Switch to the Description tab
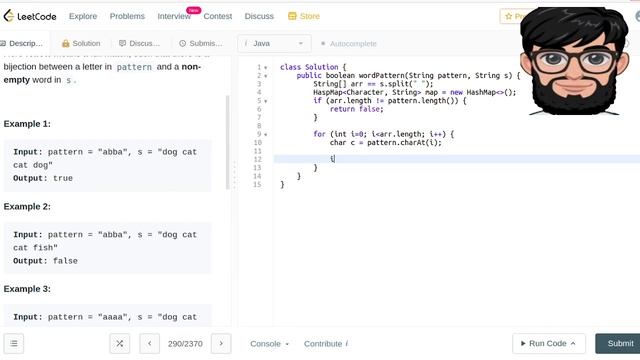The height and width of the screenshot is (360, 640). click(22, 43)
